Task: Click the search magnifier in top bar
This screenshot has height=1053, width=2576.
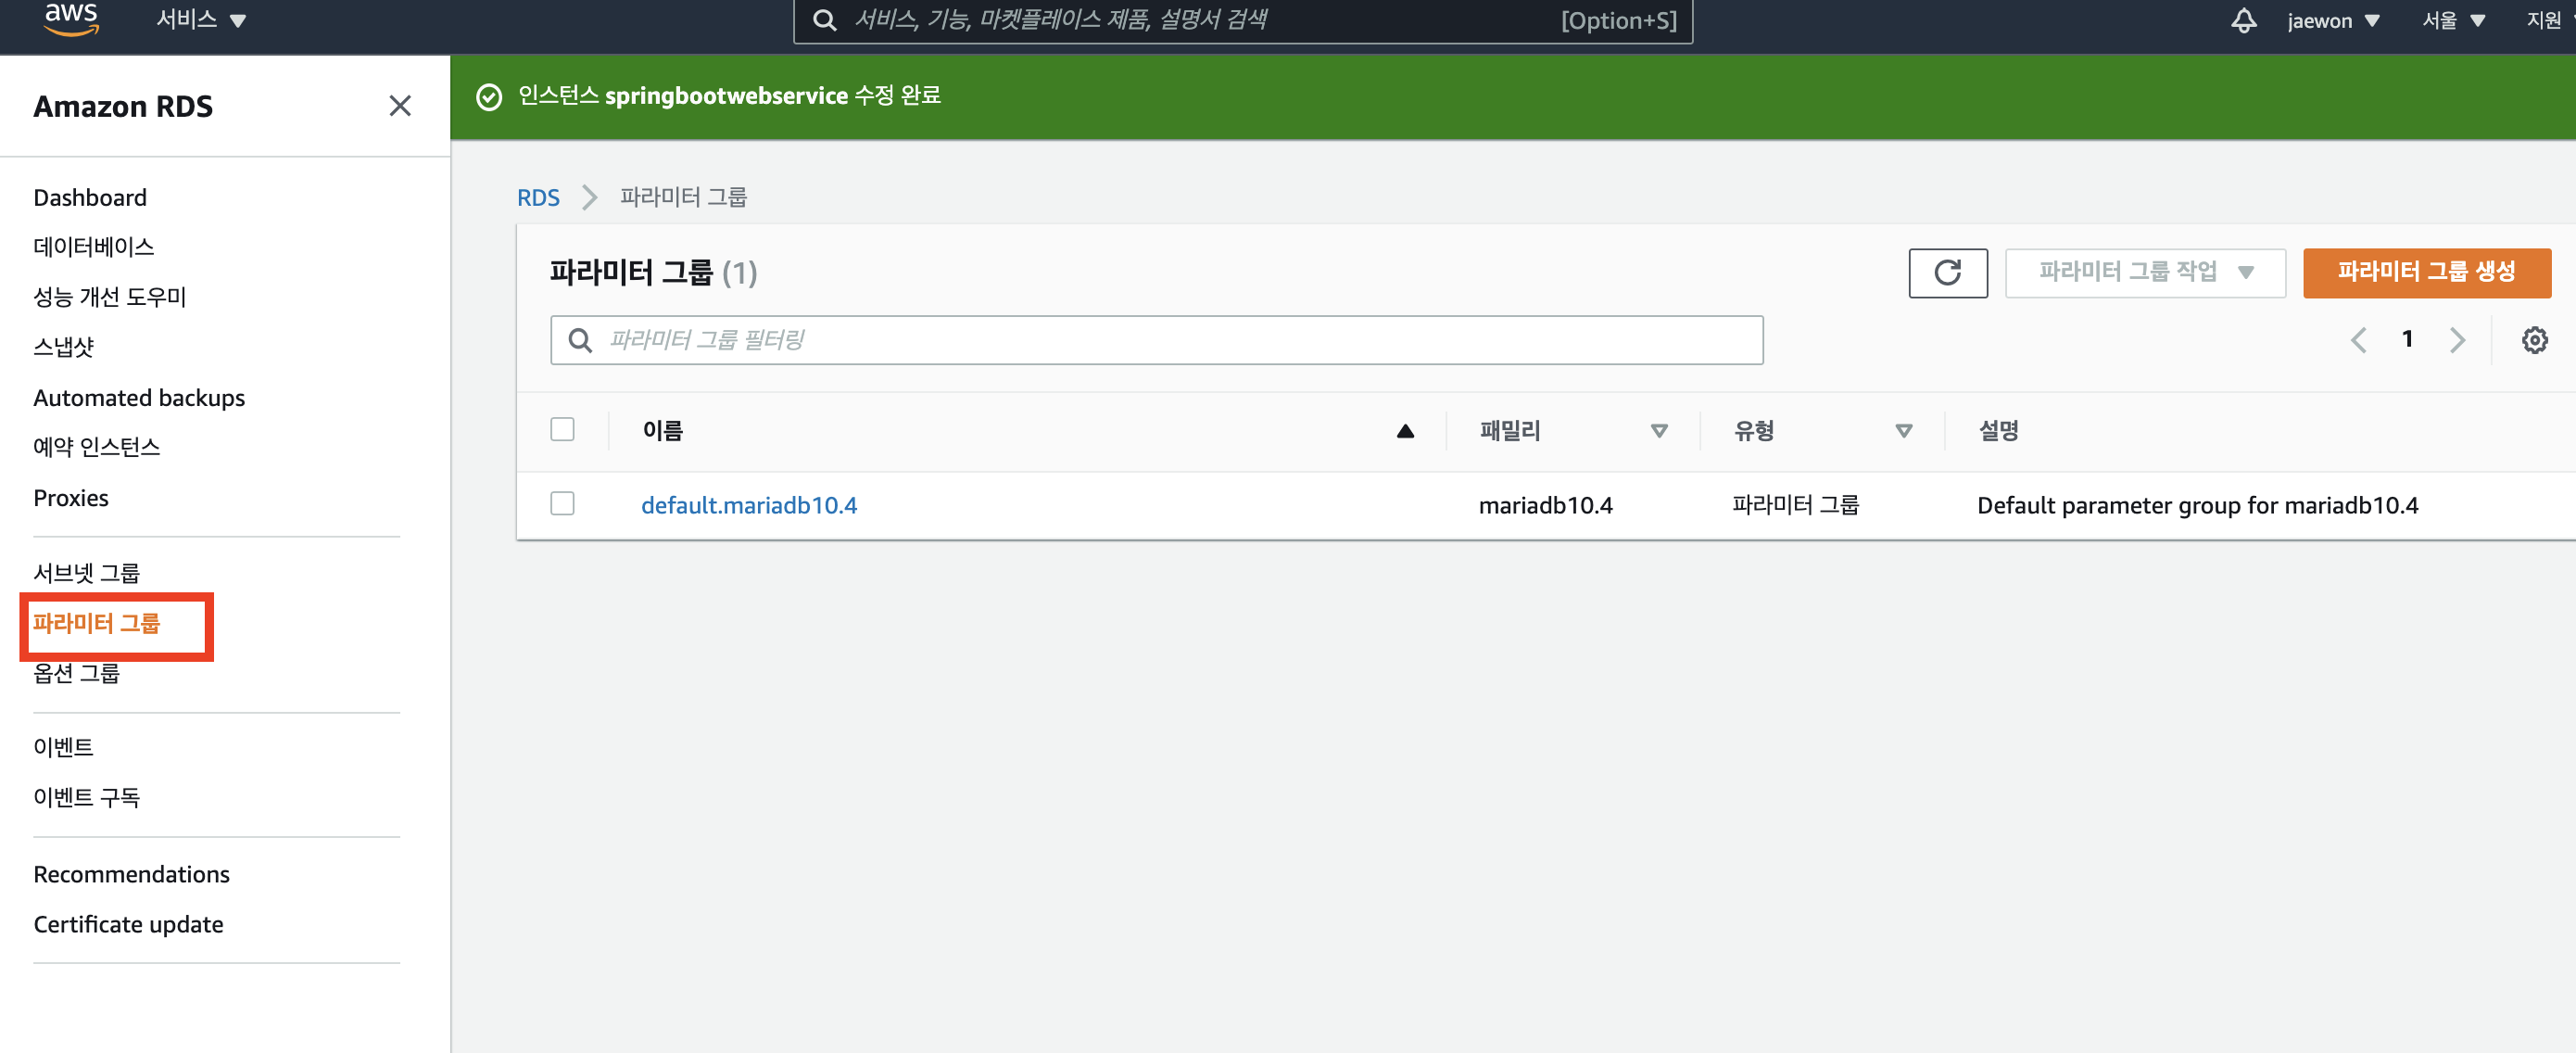Action: point(824,20)
